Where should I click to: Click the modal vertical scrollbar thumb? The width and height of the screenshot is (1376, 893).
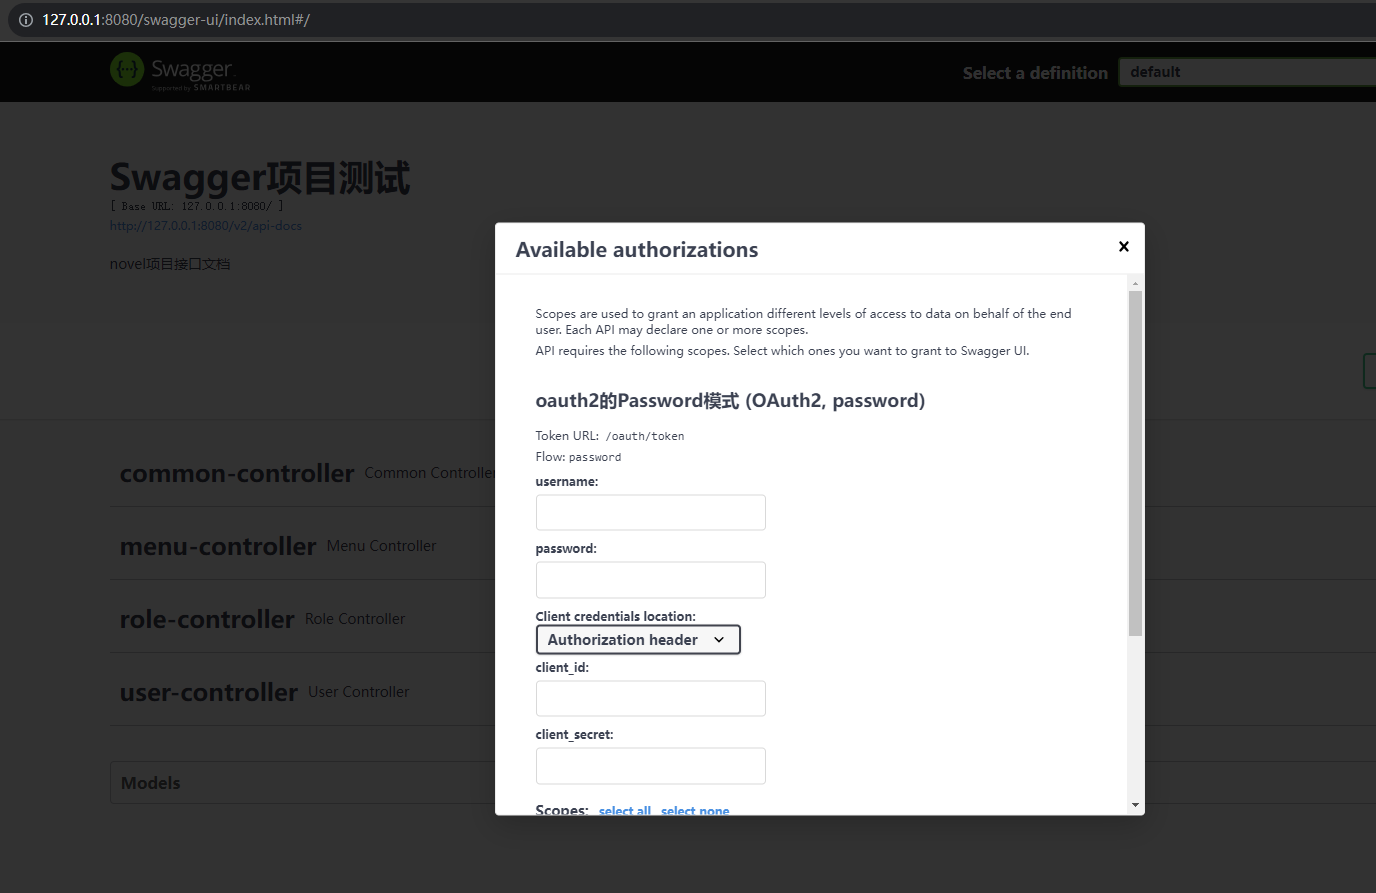[1135, 460]
